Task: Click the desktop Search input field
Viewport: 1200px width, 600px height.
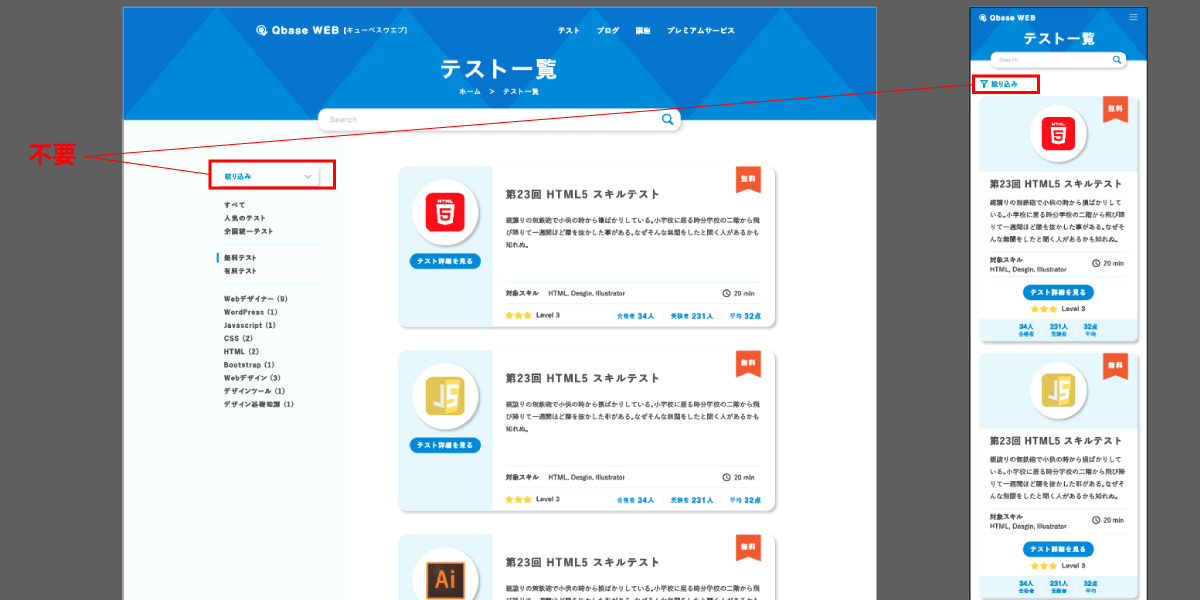Action: pyautogui.click(x=499, y=120)
